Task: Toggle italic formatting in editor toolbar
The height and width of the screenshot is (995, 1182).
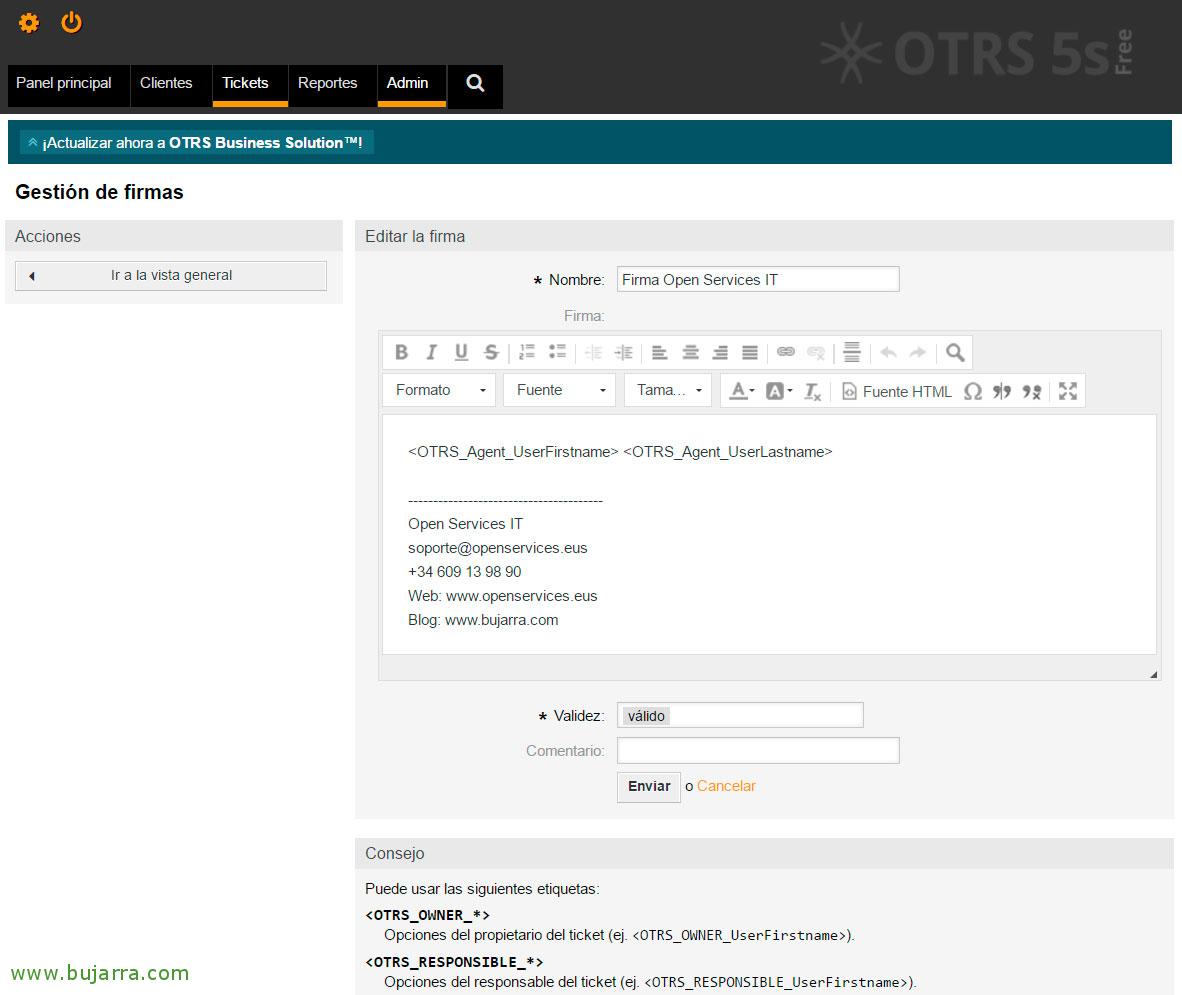Action: click(x=431, y=352)
